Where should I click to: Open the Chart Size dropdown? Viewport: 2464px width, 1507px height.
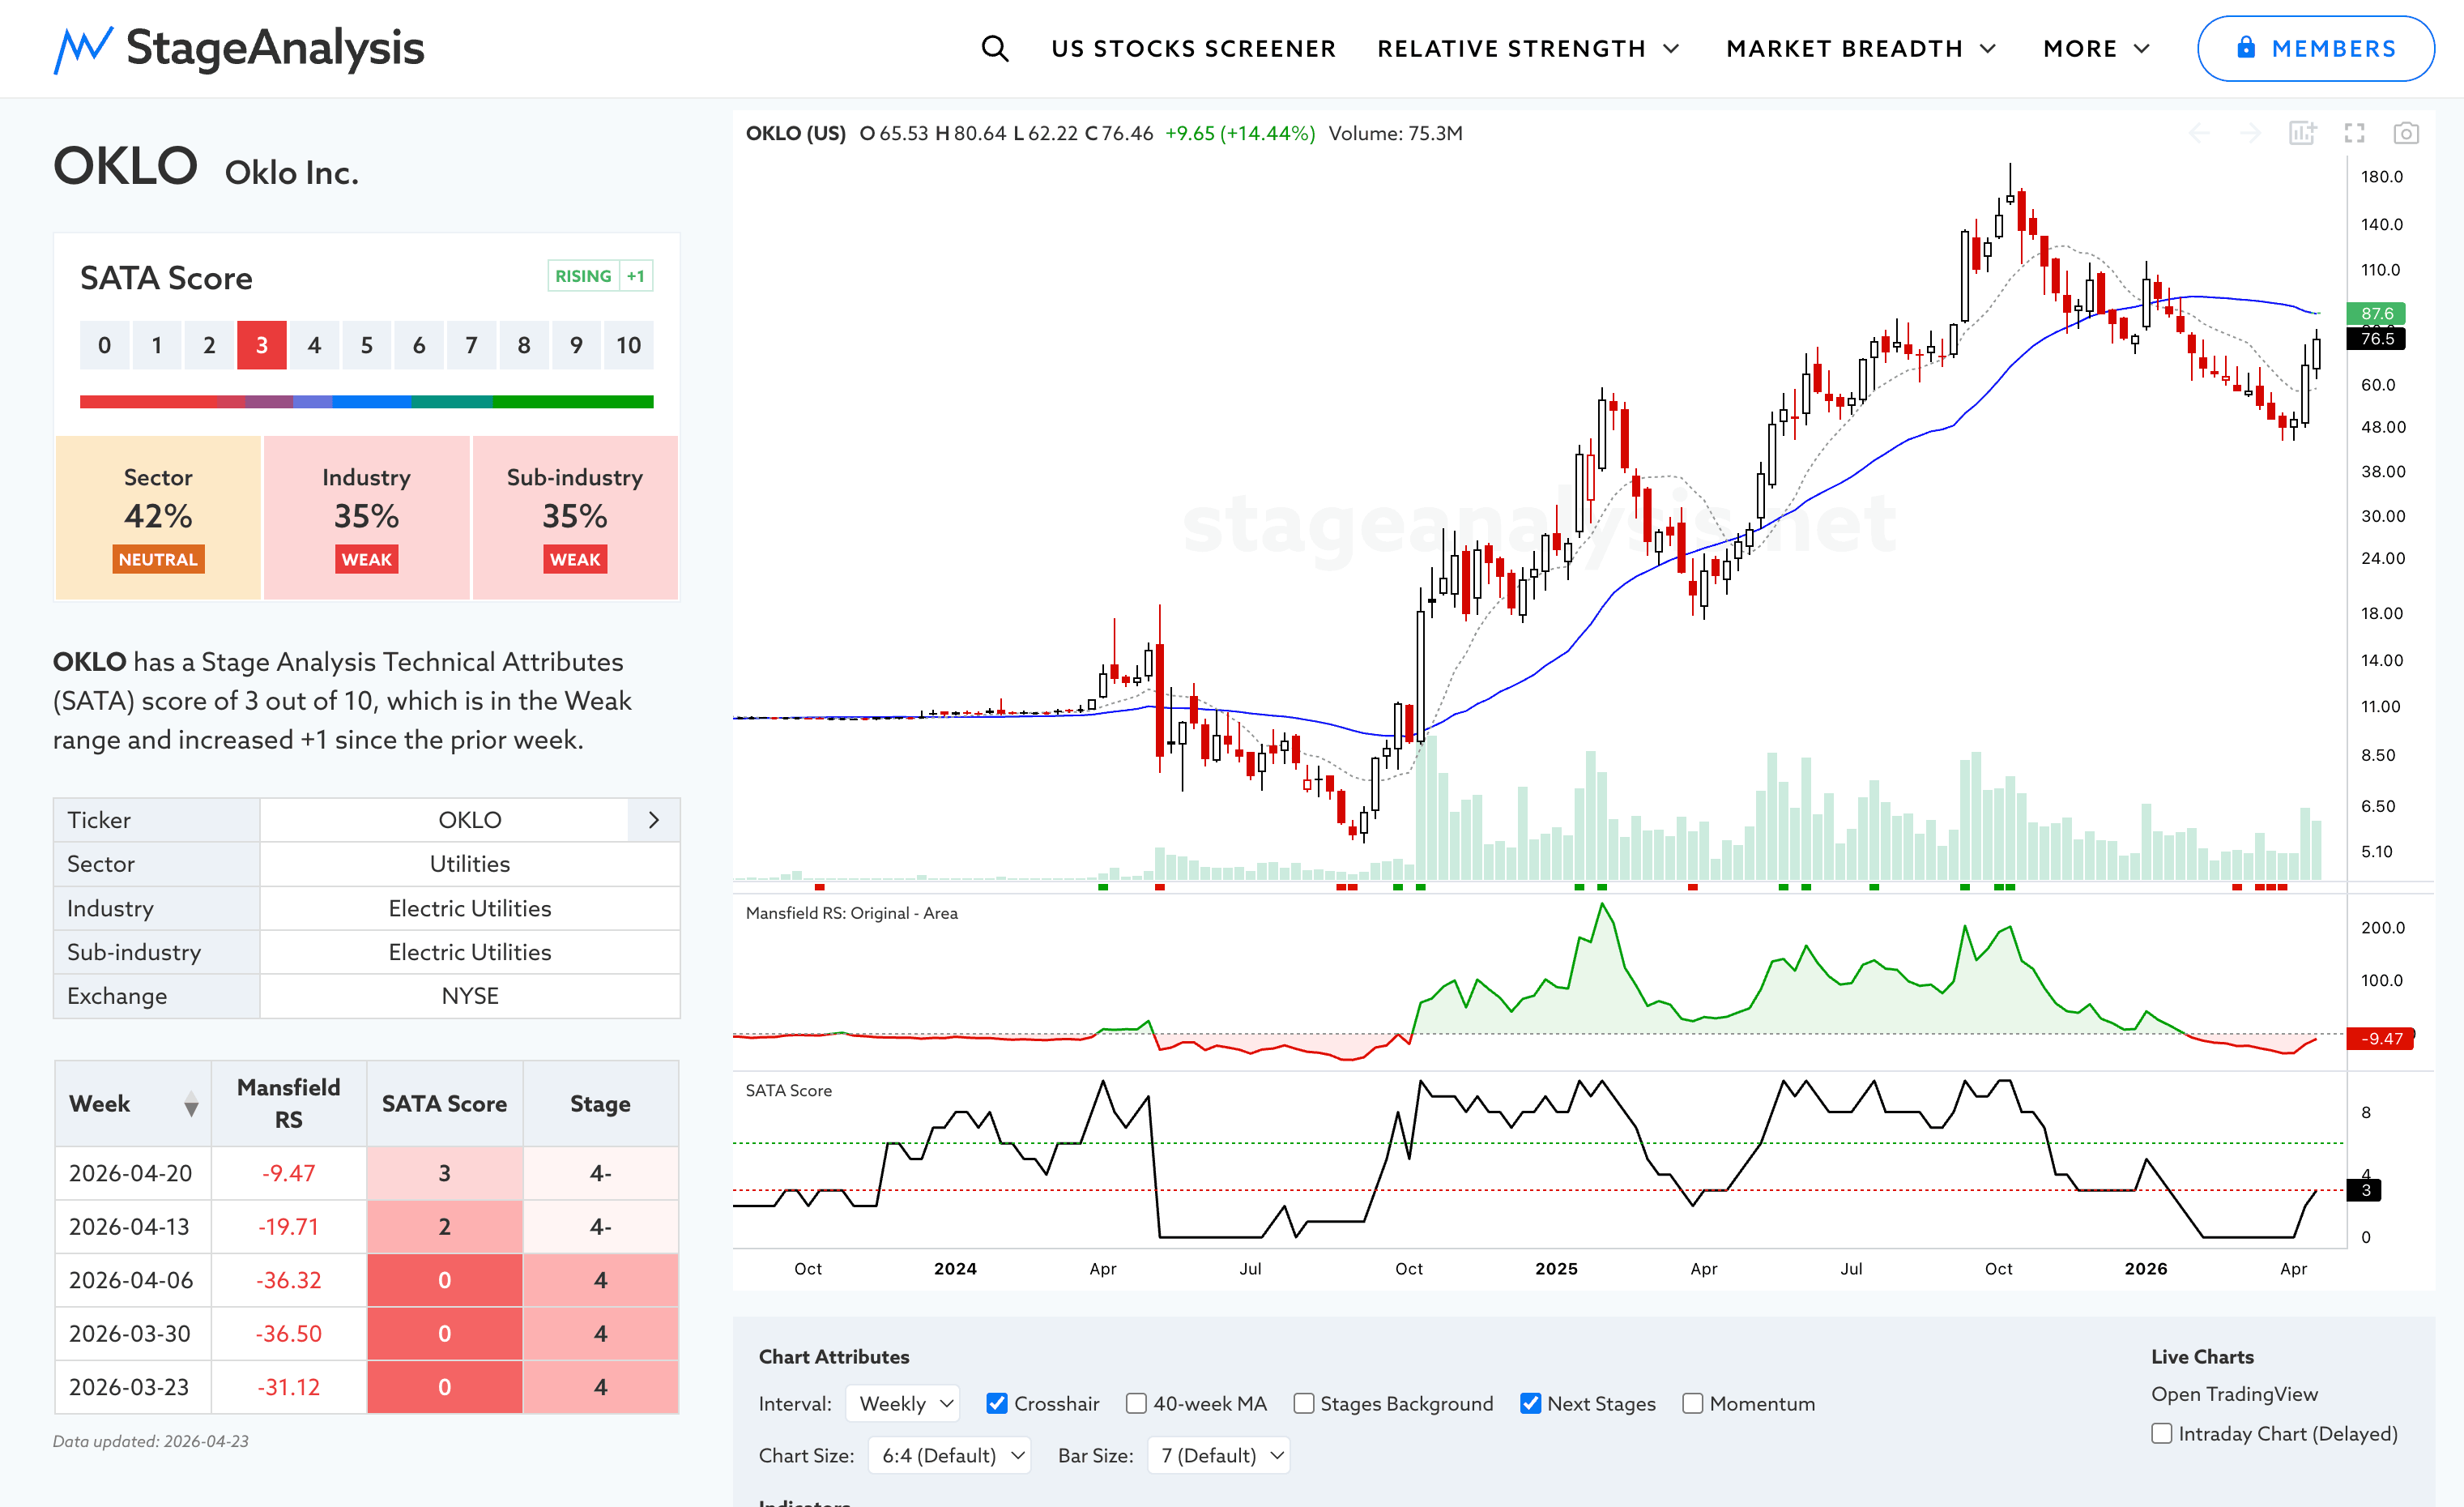pos(949,1455)
